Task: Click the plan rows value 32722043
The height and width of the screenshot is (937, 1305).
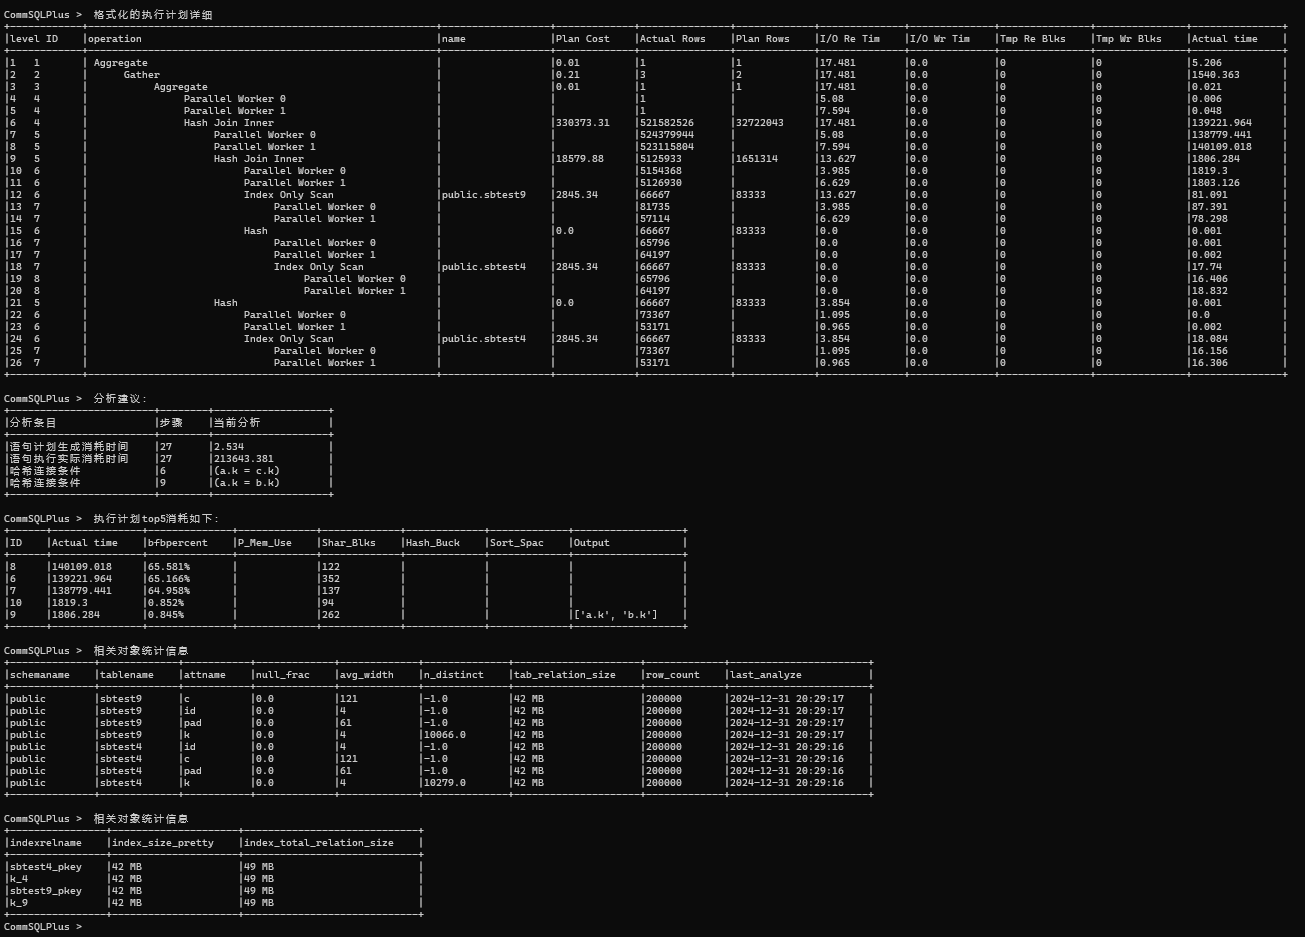Action: click(x=760, y=123)
